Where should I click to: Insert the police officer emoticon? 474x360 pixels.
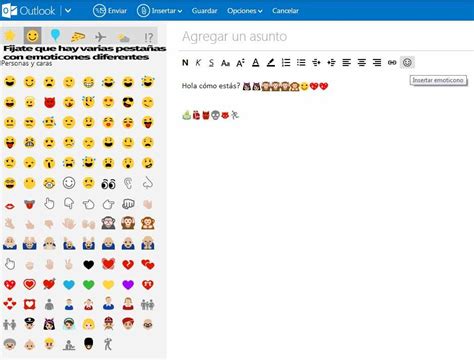[29, 324]
